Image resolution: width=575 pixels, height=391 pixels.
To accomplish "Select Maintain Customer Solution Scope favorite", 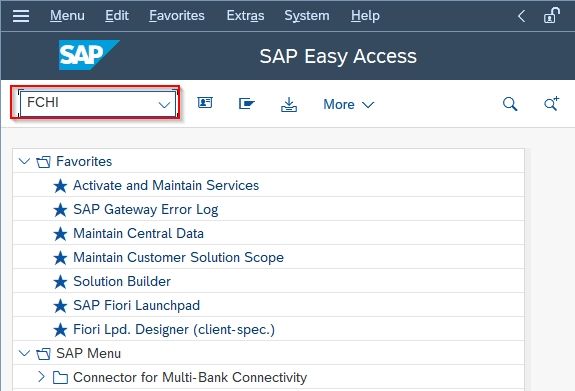I will click(179, 258).
